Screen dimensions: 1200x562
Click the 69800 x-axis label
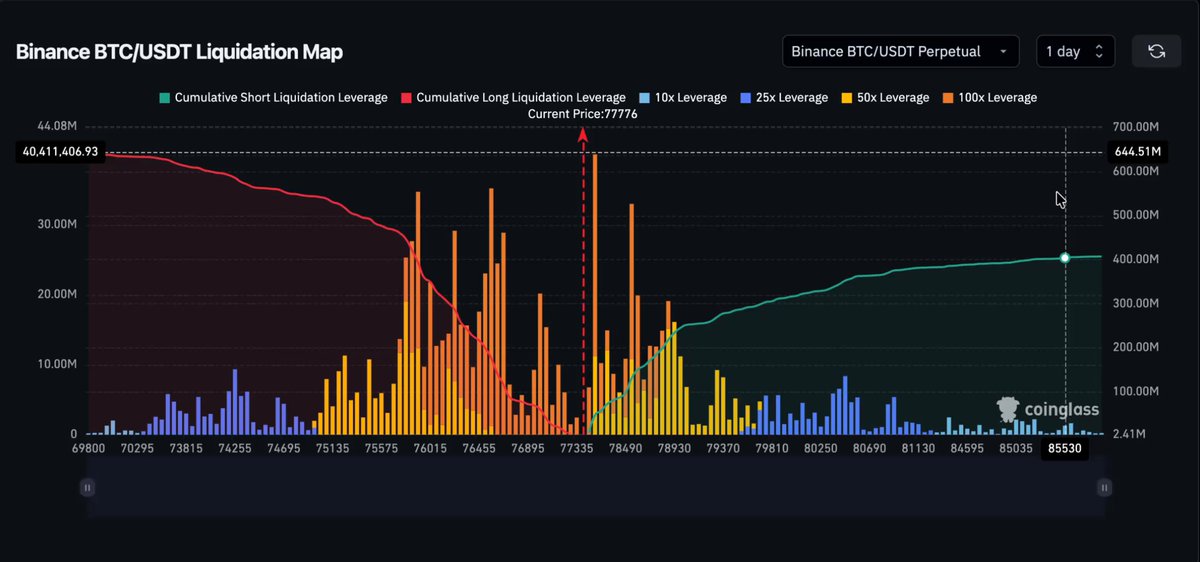[x=89, y=450]
